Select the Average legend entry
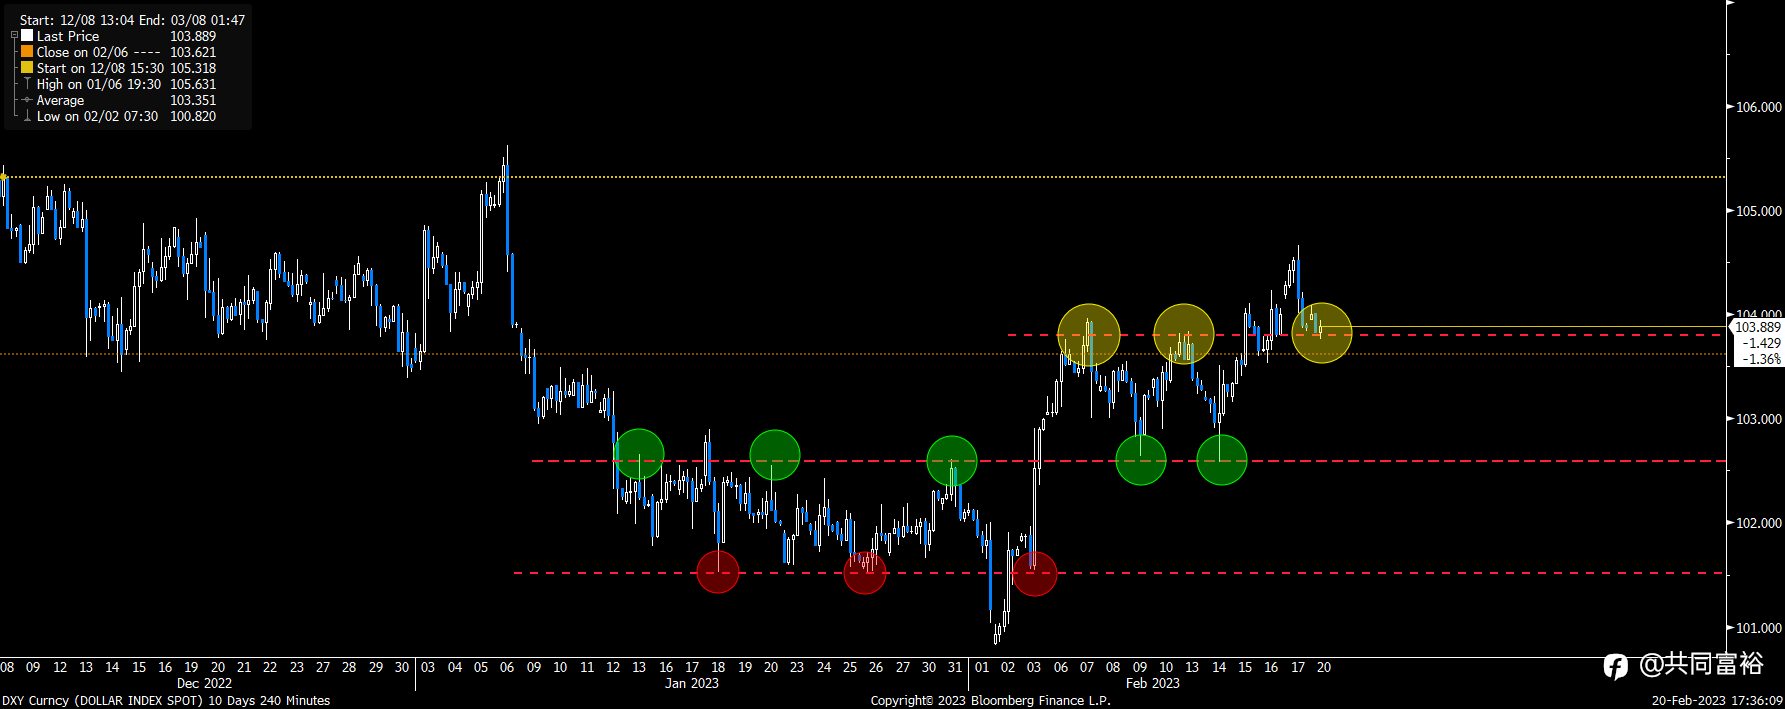 click(60, 100)
